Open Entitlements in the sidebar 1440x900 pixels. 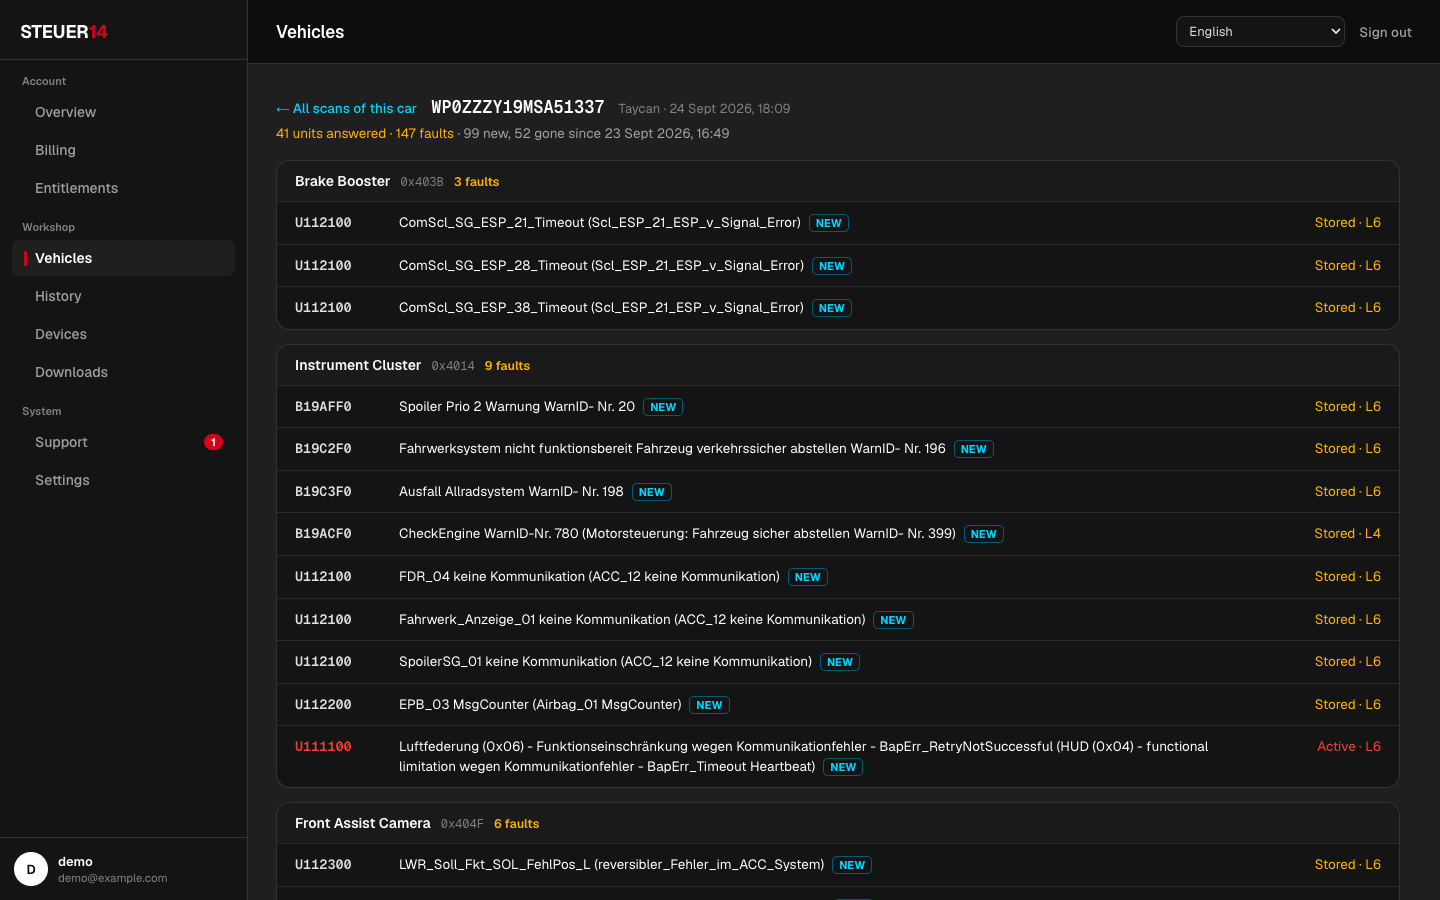pyautogui.click(x=124, y=188)
